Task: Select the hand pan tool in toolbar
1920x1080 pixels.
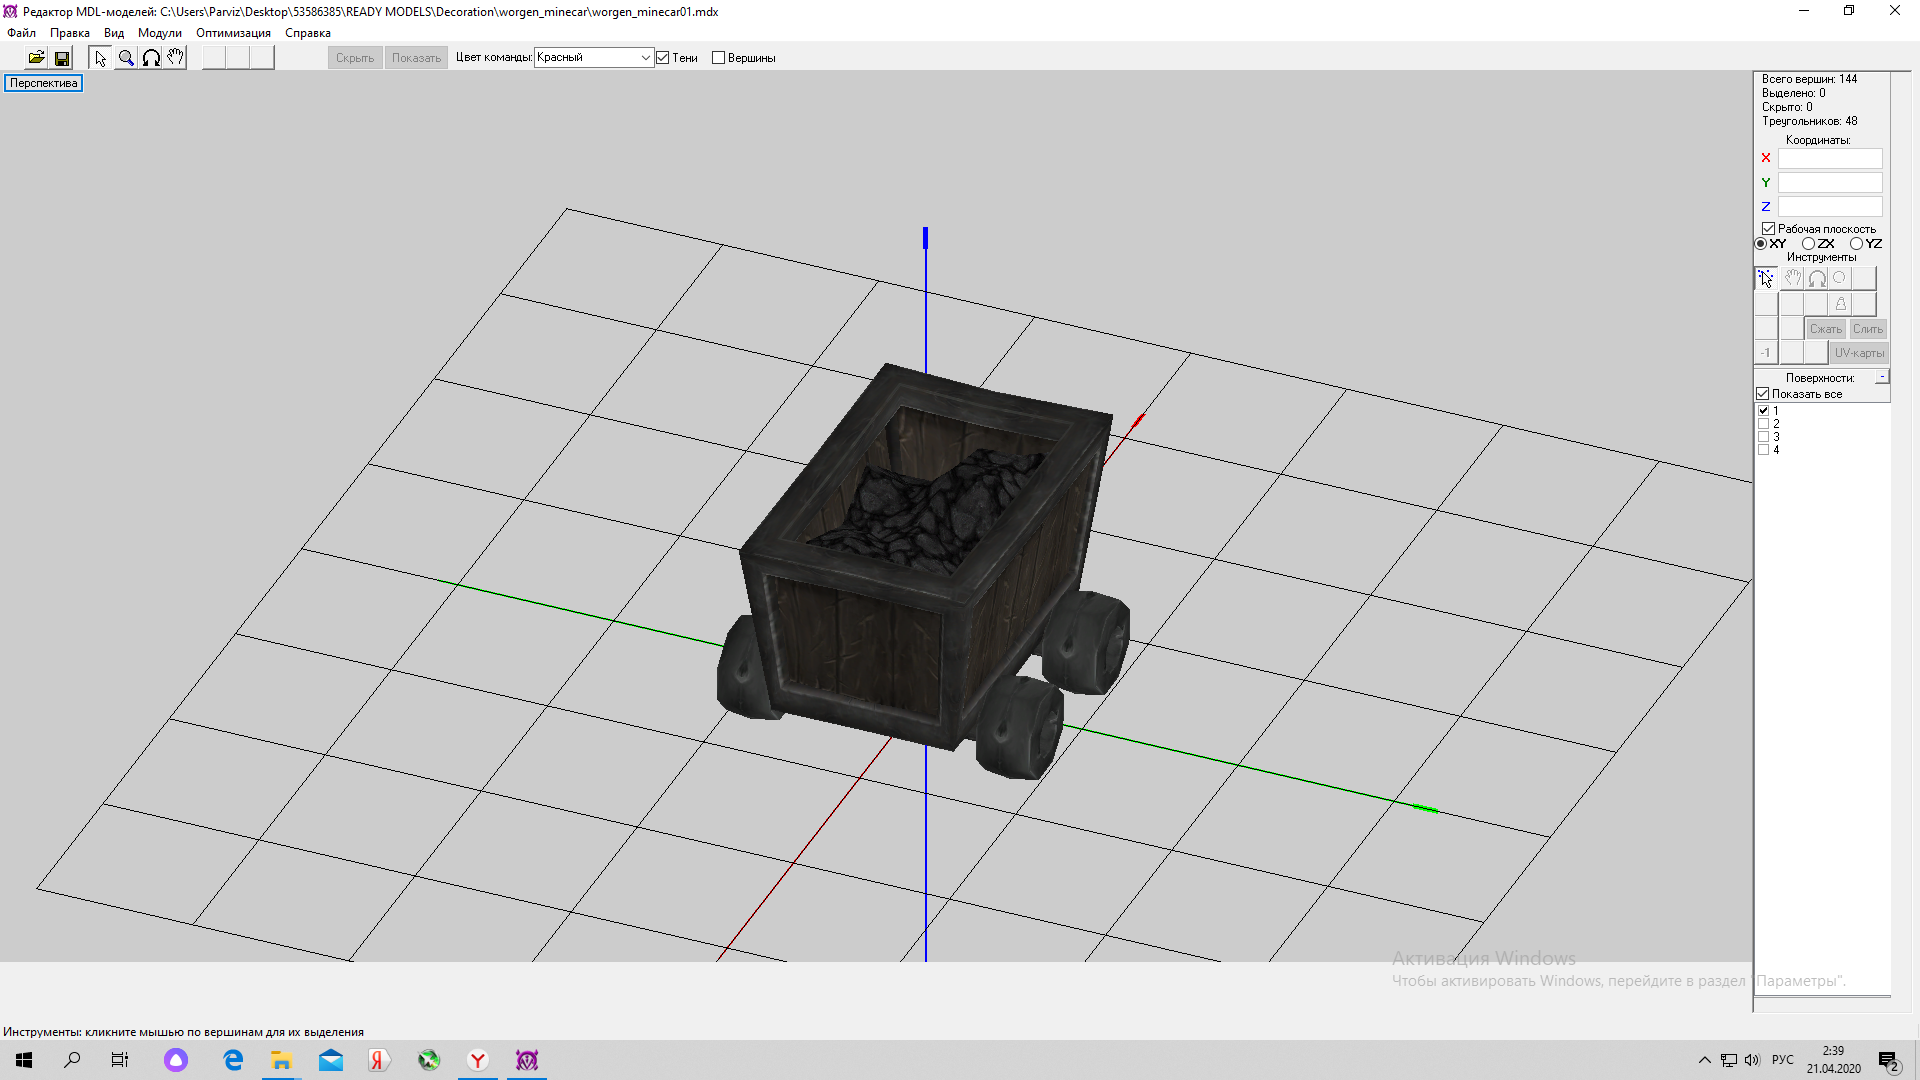Action: pyautogui.click(x=175, y=58)
